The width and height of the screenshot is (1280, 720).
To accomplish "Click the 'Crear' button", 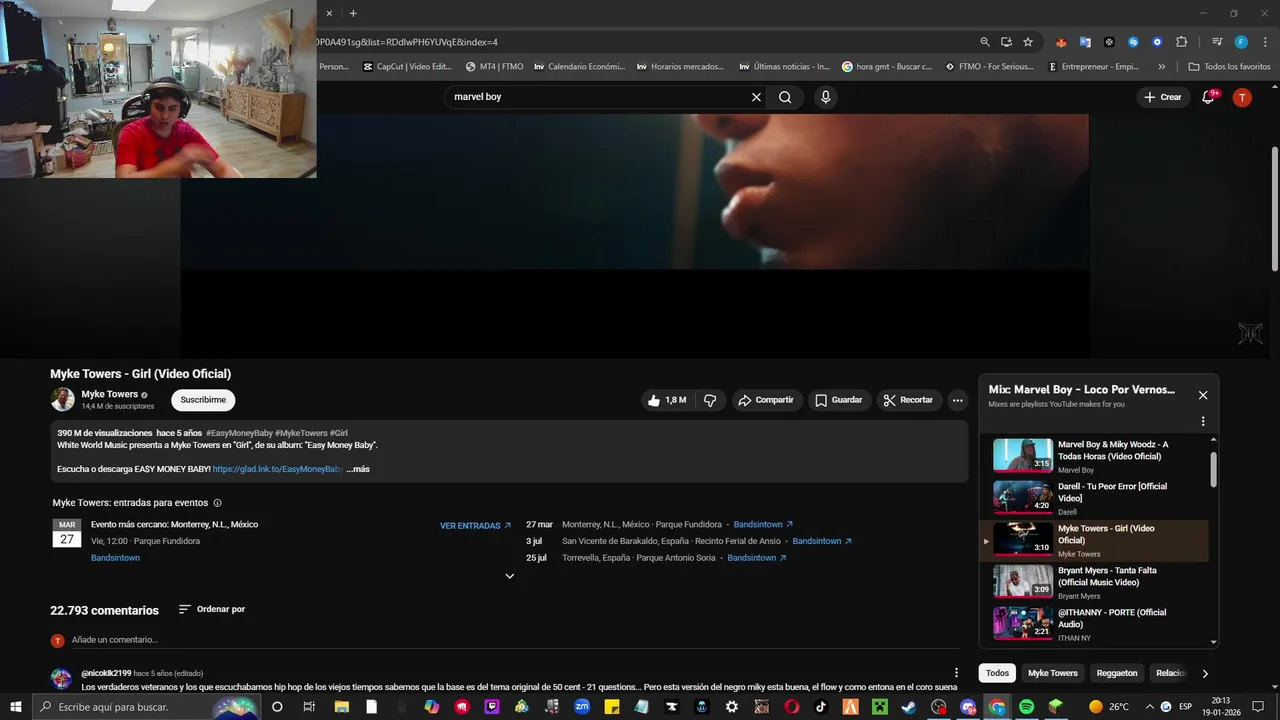I will (x=1162, y=97).
